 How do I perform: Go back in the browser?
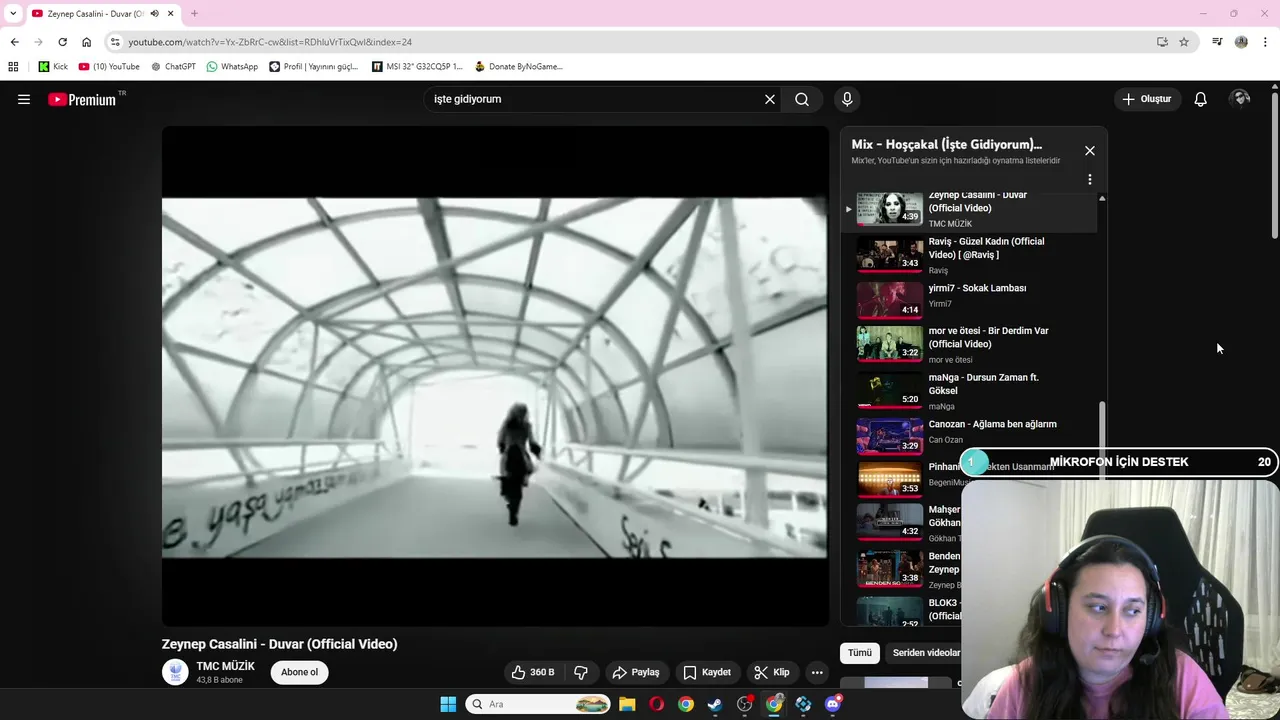(x=14, y=42)
